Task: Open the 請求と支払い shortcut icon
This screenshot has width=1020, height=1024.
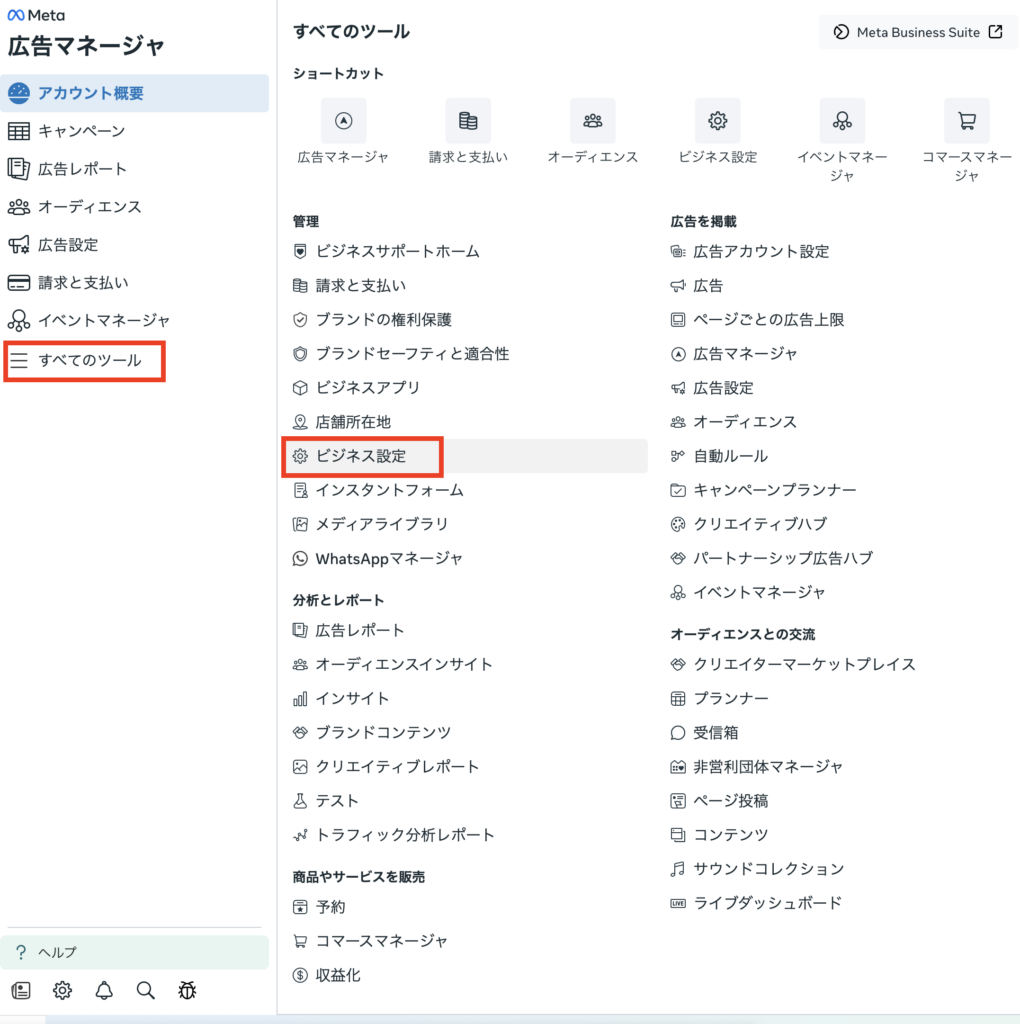Action: [468, 121]
